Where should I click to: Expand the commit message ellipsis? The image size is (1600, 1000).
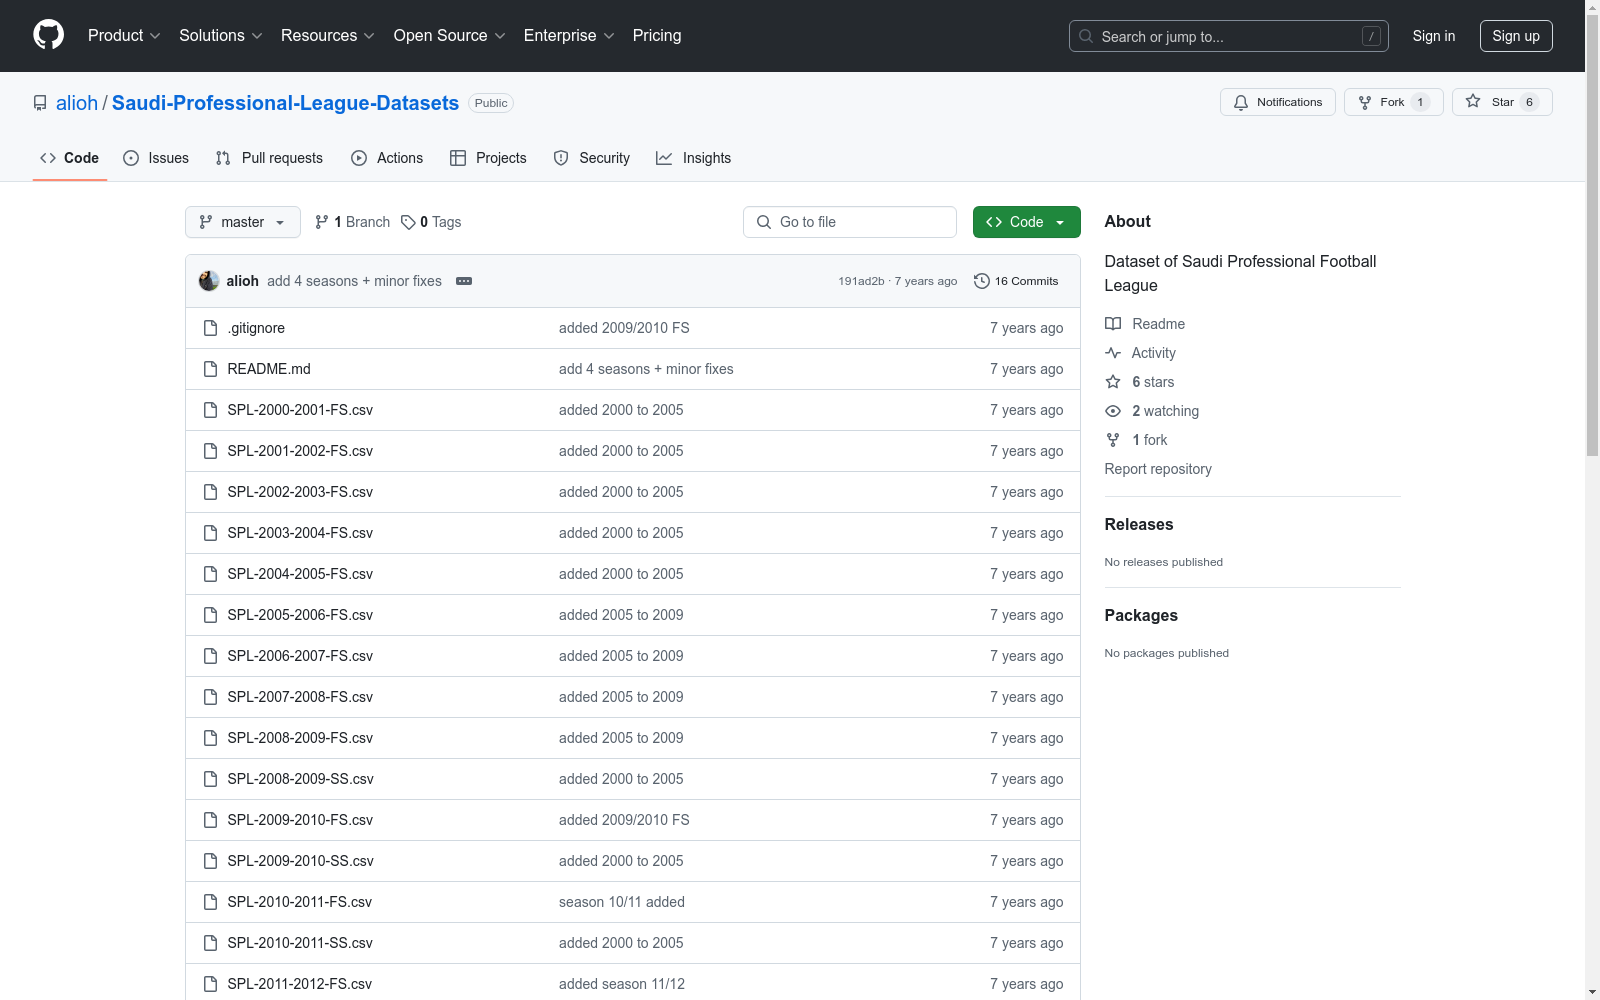[x=464, y=281]
